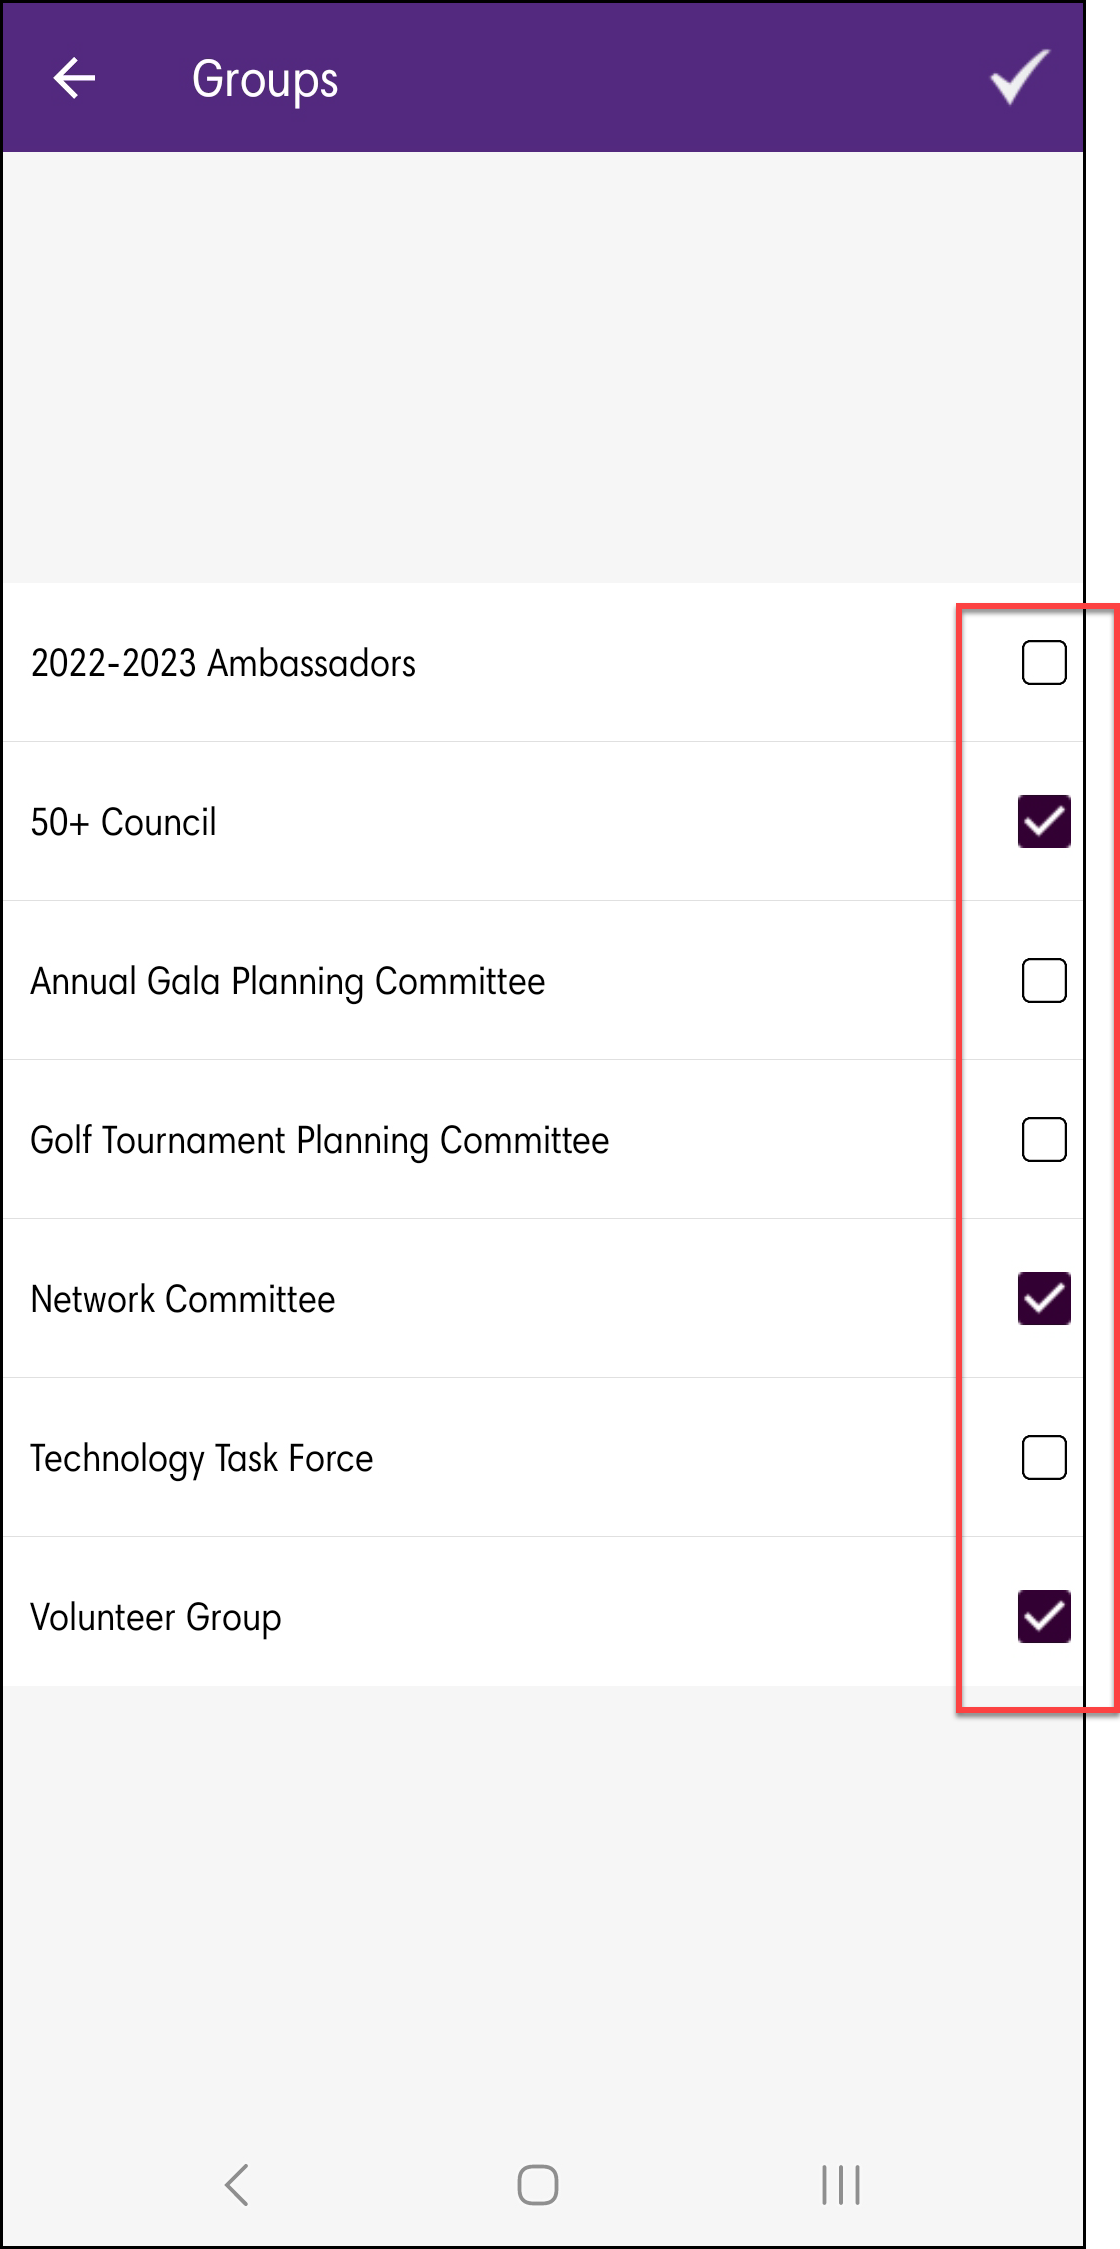Viewport: 1120px width, 2249px height.
Task: Deselect the Volunteer Group checkbox
Action: click(x=1043, y=1617)
